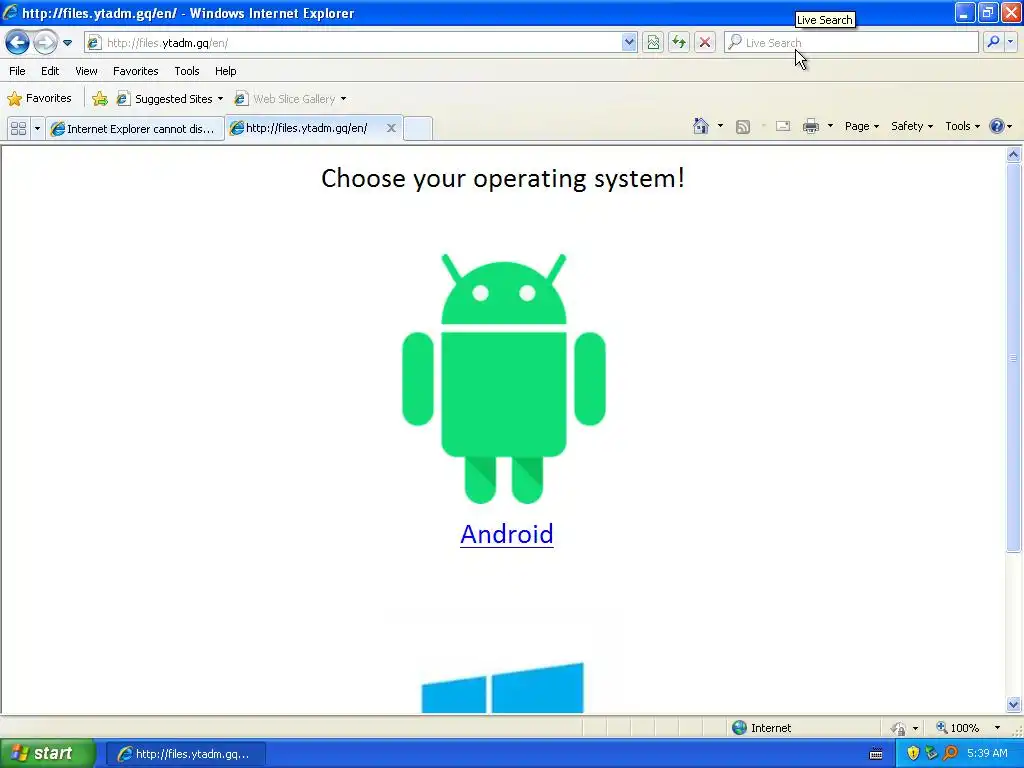The width and height of the screenshot is (1024, 768).
Task: Click the Refresh page icon
Action: click(679, 43)
